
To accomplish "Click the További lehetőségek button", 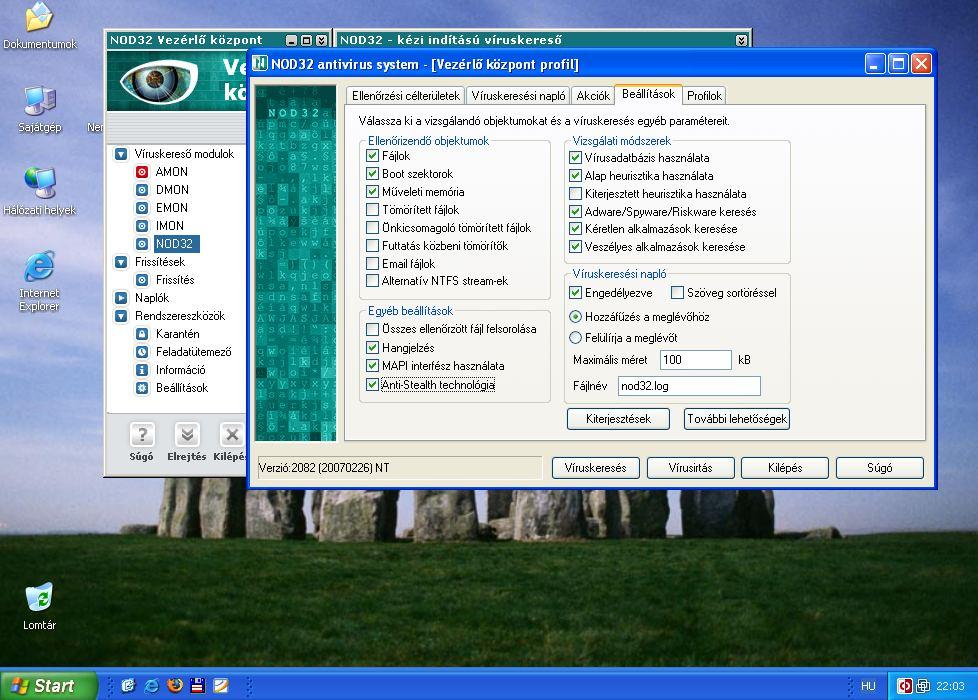I will [737, 419].
